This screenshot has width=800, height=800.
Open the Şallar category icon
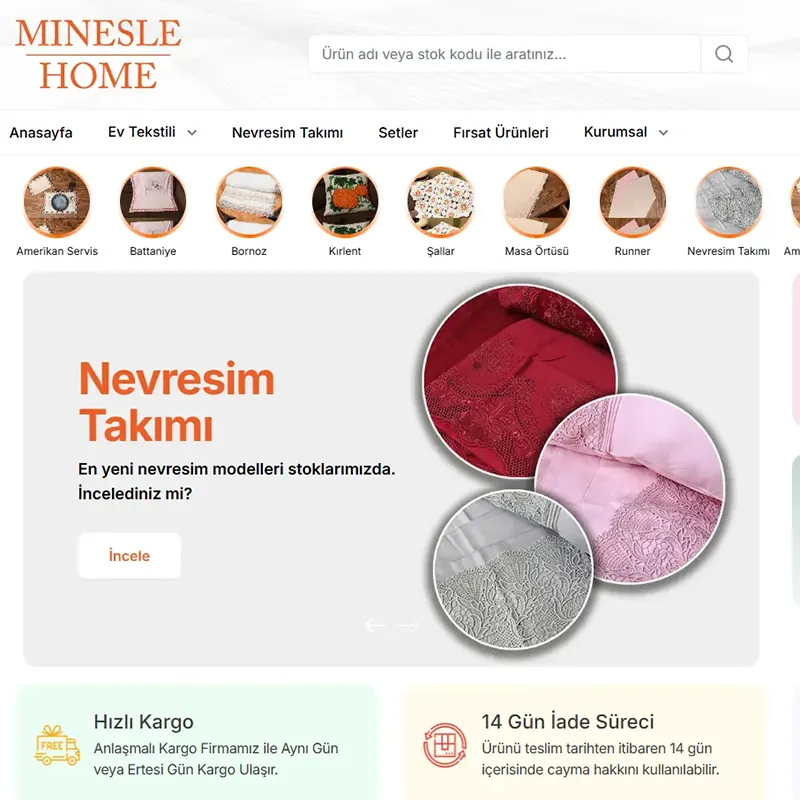(x=441, y=202)
